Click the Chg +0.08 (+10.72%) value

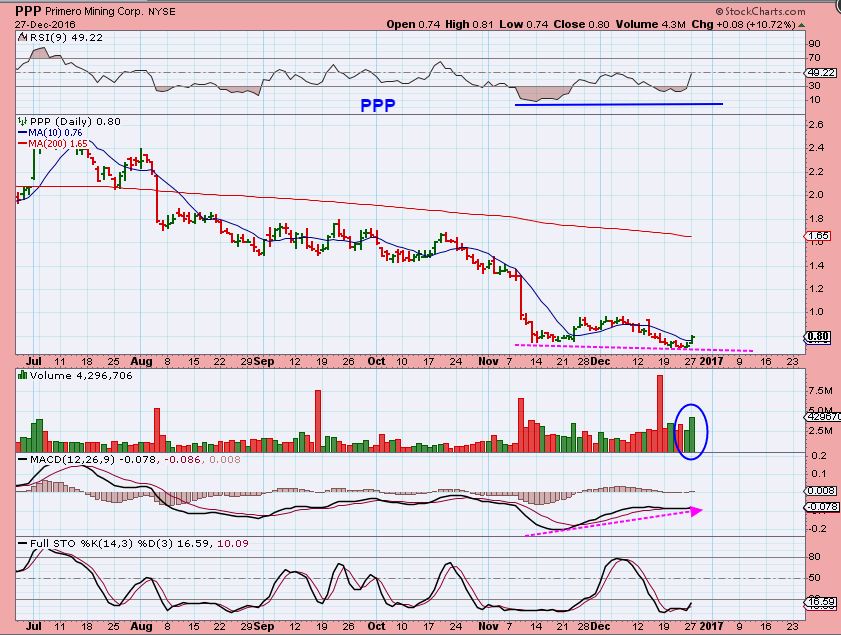(743, 25)
